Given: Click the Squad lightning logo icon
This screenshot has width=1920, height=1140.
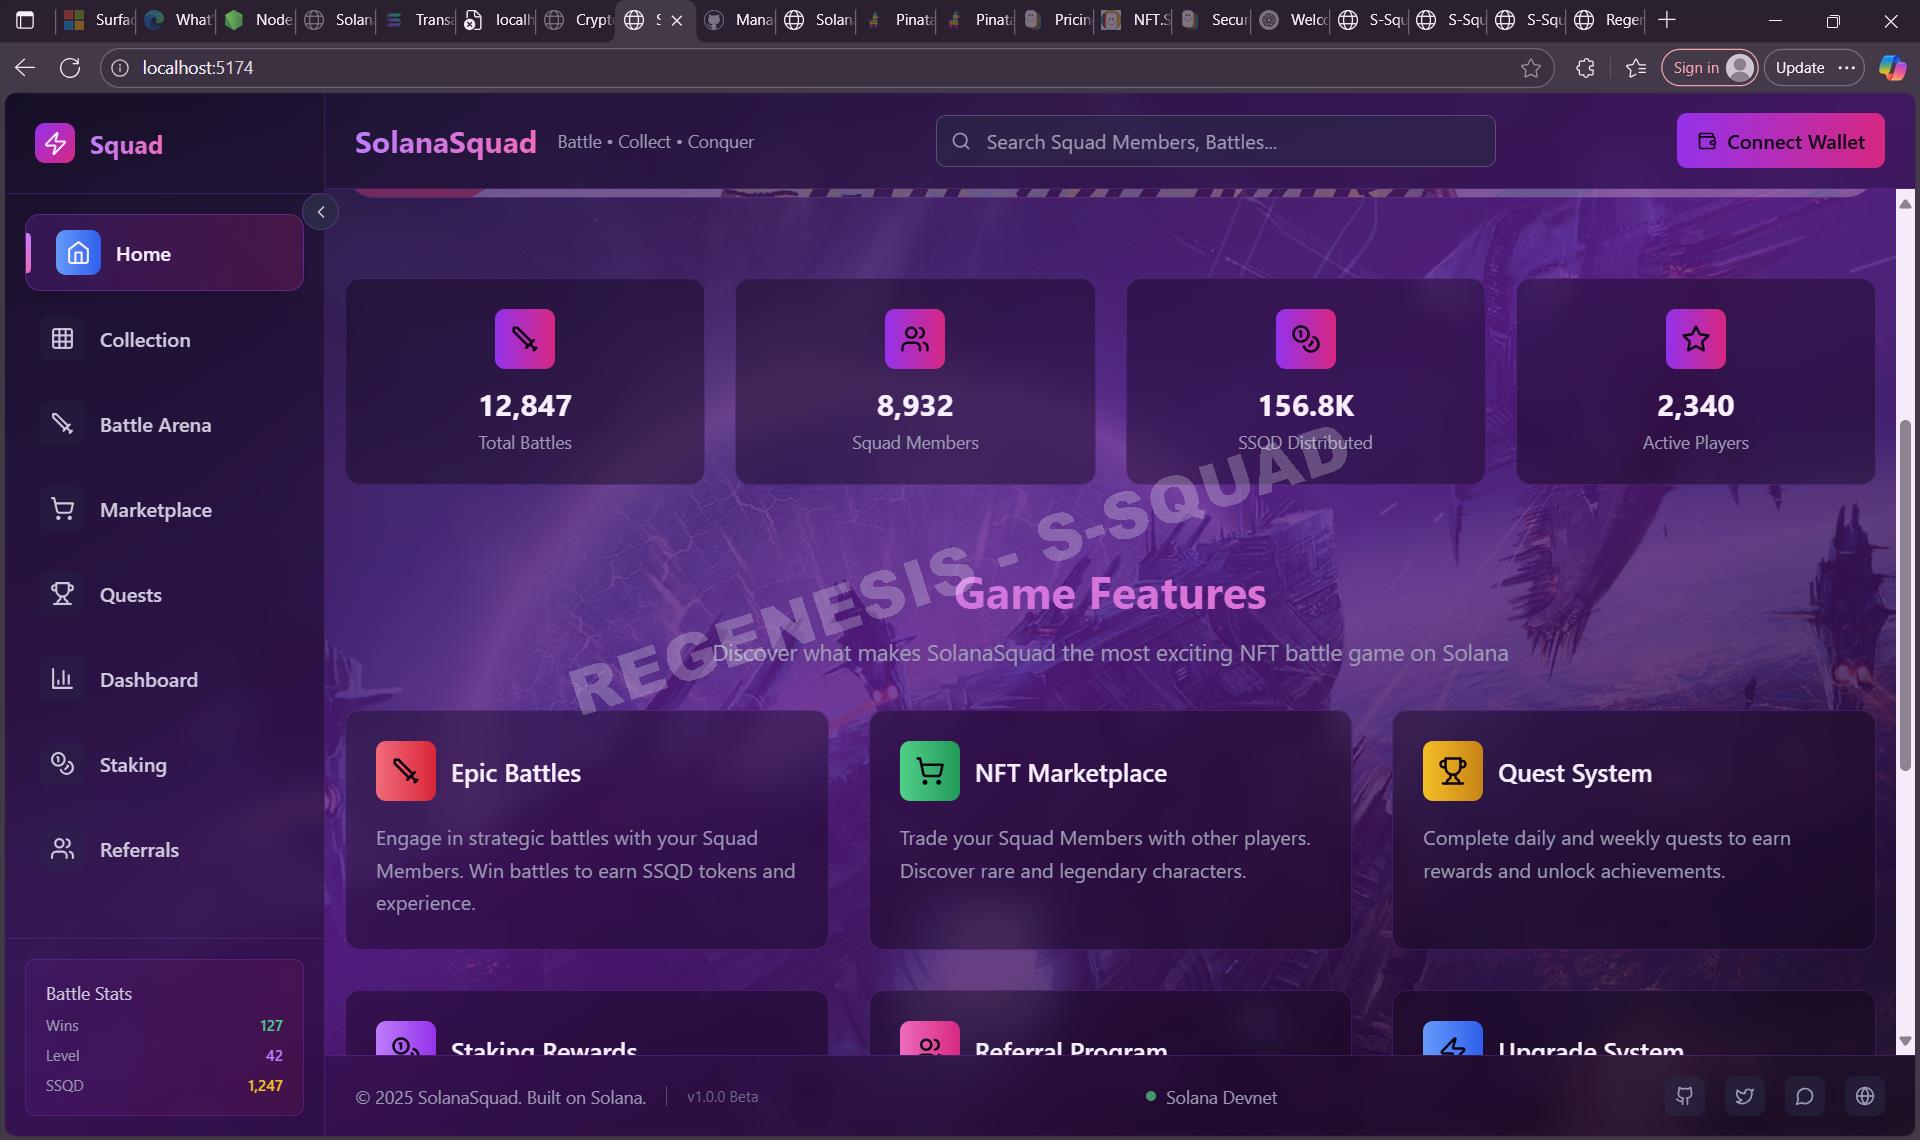Looking at the screenshot, I should coord(55,143).
